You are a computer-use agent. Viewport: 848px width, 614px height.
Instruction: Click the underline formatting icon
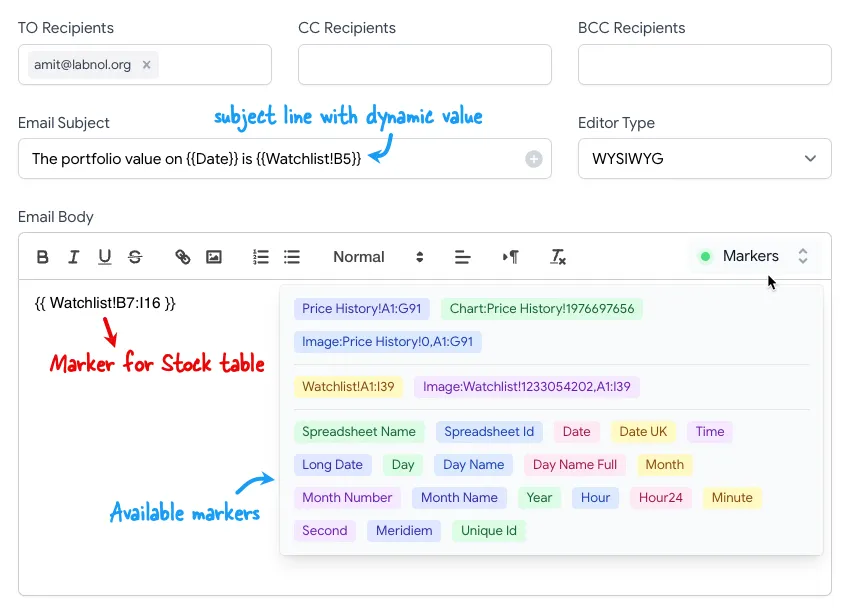pos(104,257)
